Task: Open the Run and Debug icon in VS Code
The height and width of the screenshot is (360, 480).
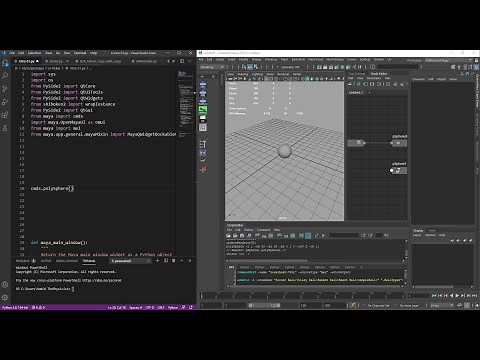Action: 5,102
